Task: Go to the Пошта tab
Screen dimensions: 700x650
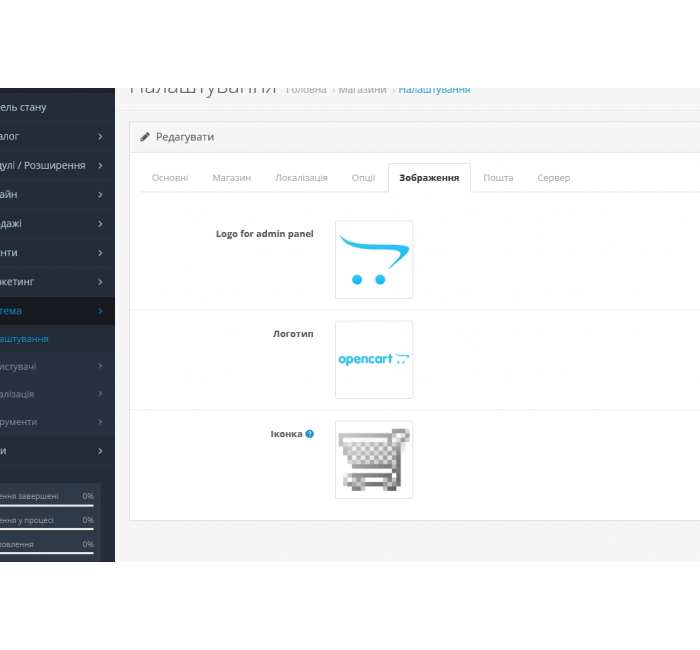Action: pos(498,178)
